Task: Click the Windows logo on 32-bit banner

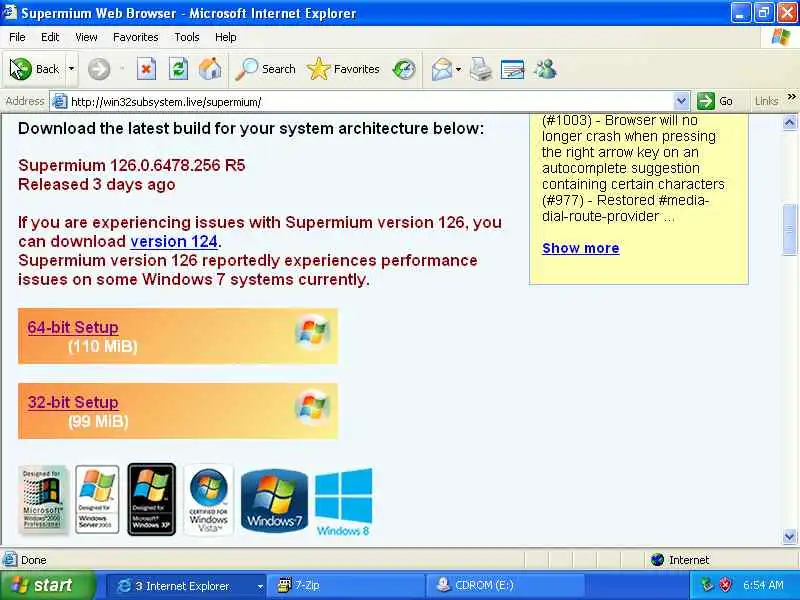Action: tap(312, 407)
